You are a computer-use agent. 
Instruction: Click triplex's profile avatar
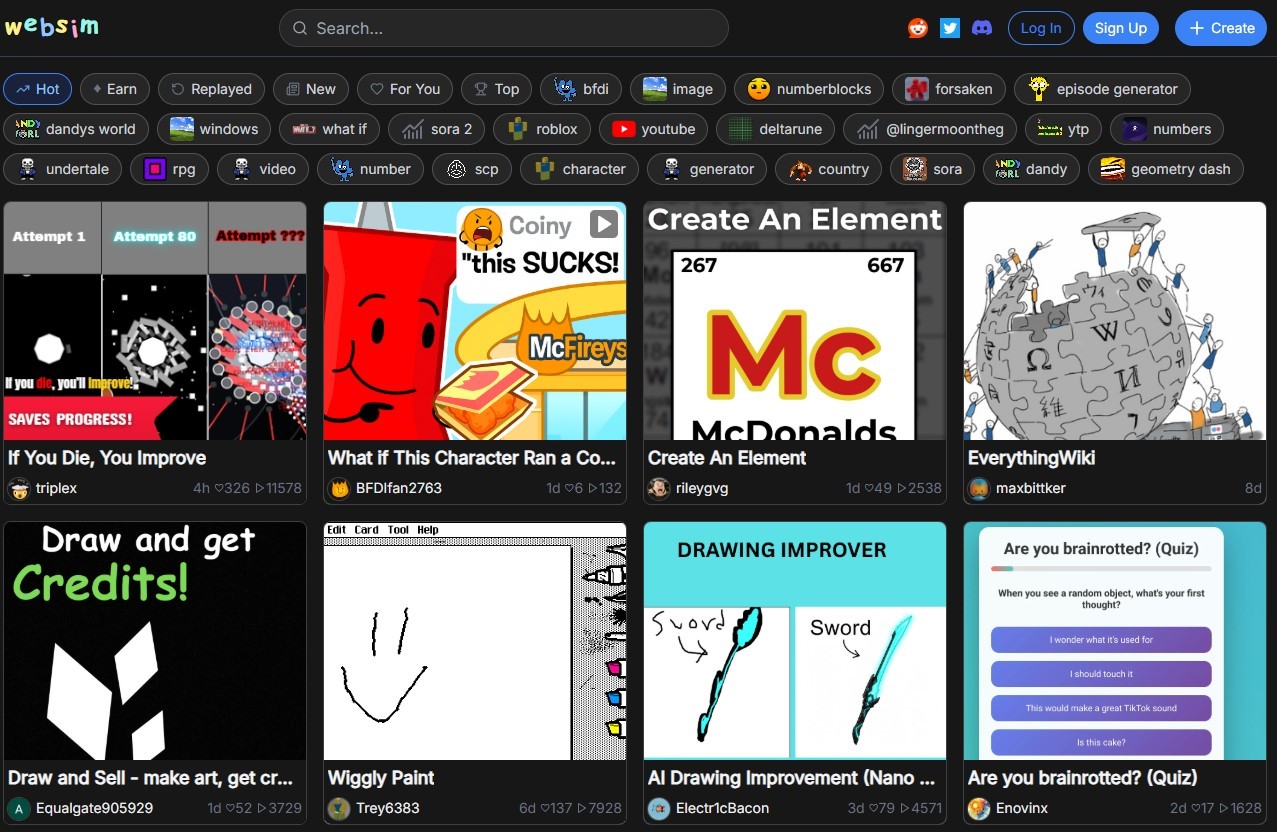(18, 488)
